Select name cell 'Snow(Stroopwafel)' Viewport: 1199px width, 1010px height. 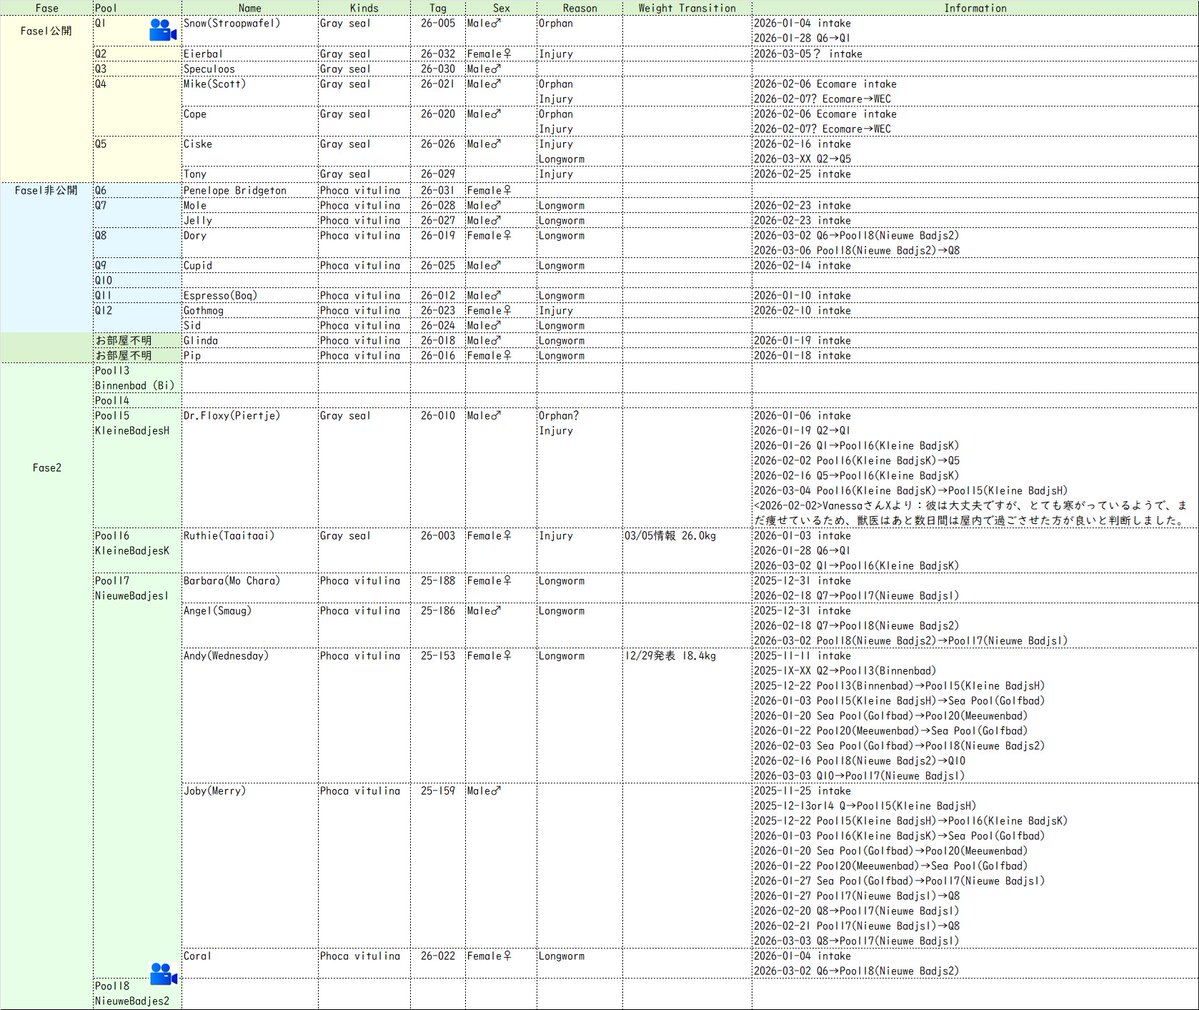pos(250,31)
